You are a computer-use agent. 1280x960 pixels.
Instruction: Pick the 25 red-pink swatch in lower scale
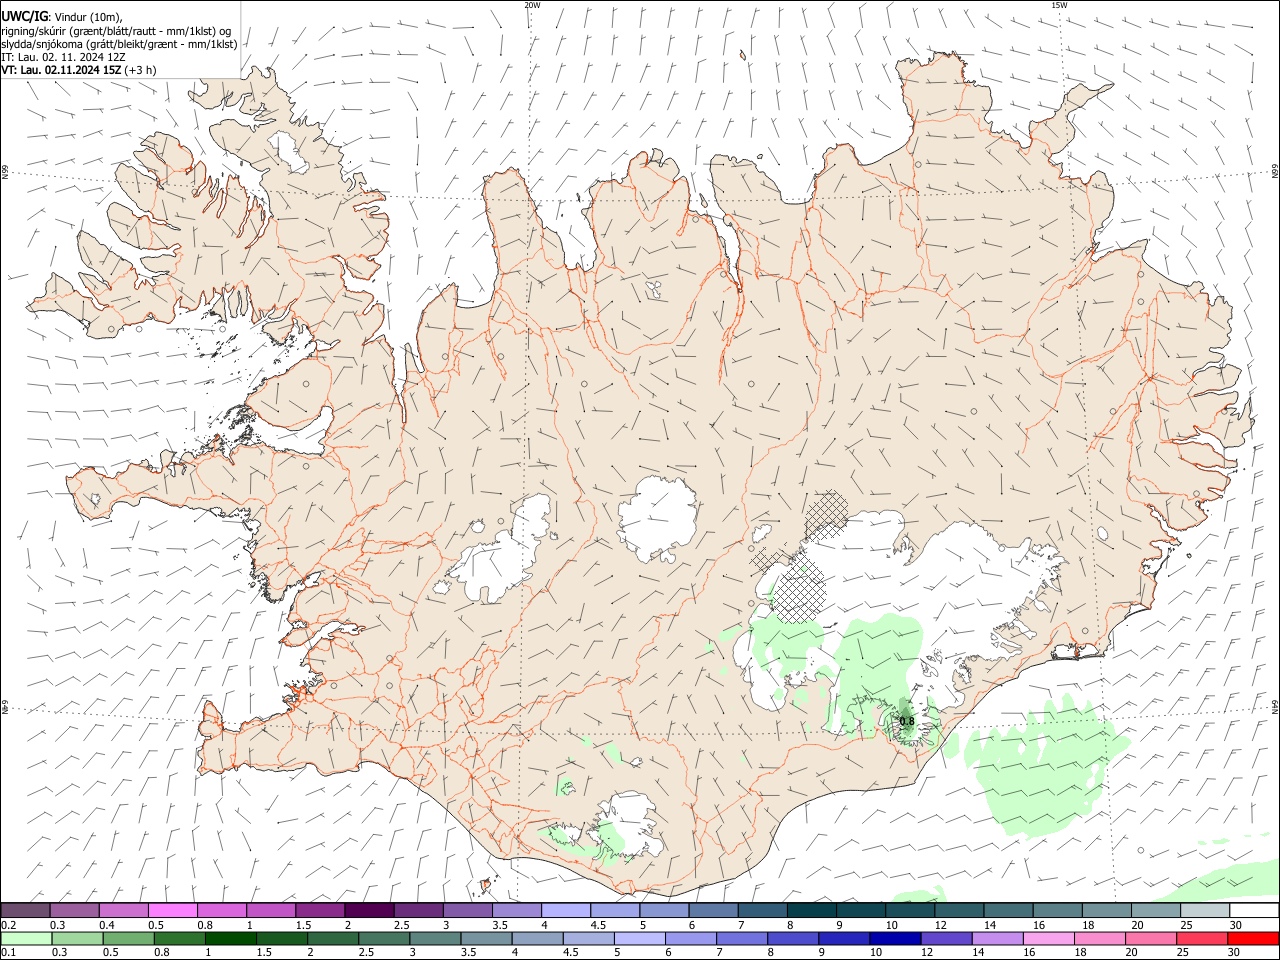tap(1202, 938)
